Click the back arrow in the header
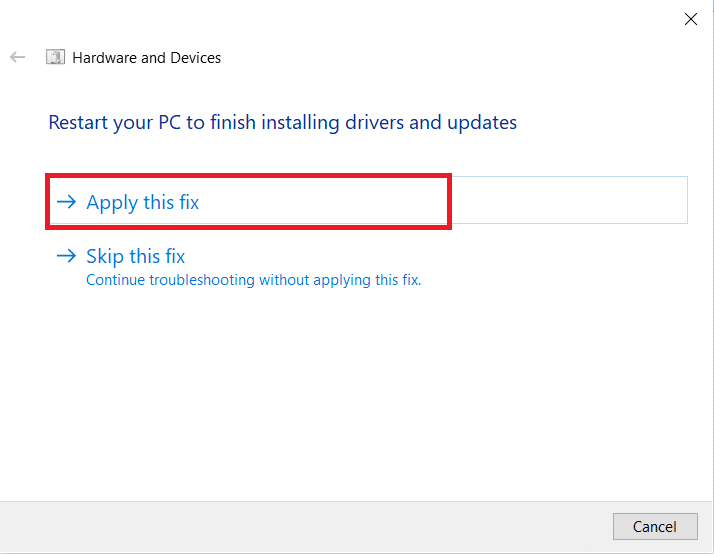The width and height of the screenshot is (714, 554). [x=17, y=58]
